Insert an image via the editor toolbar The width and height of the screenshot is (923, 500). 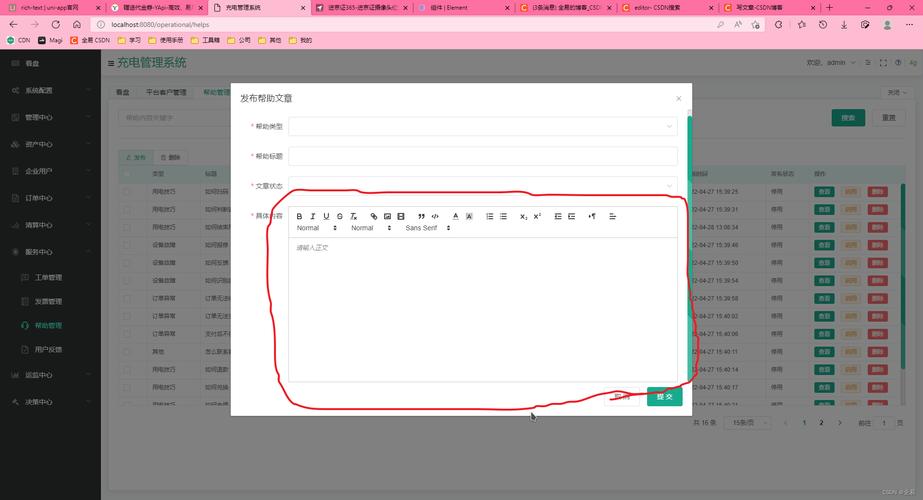(387, 216)
